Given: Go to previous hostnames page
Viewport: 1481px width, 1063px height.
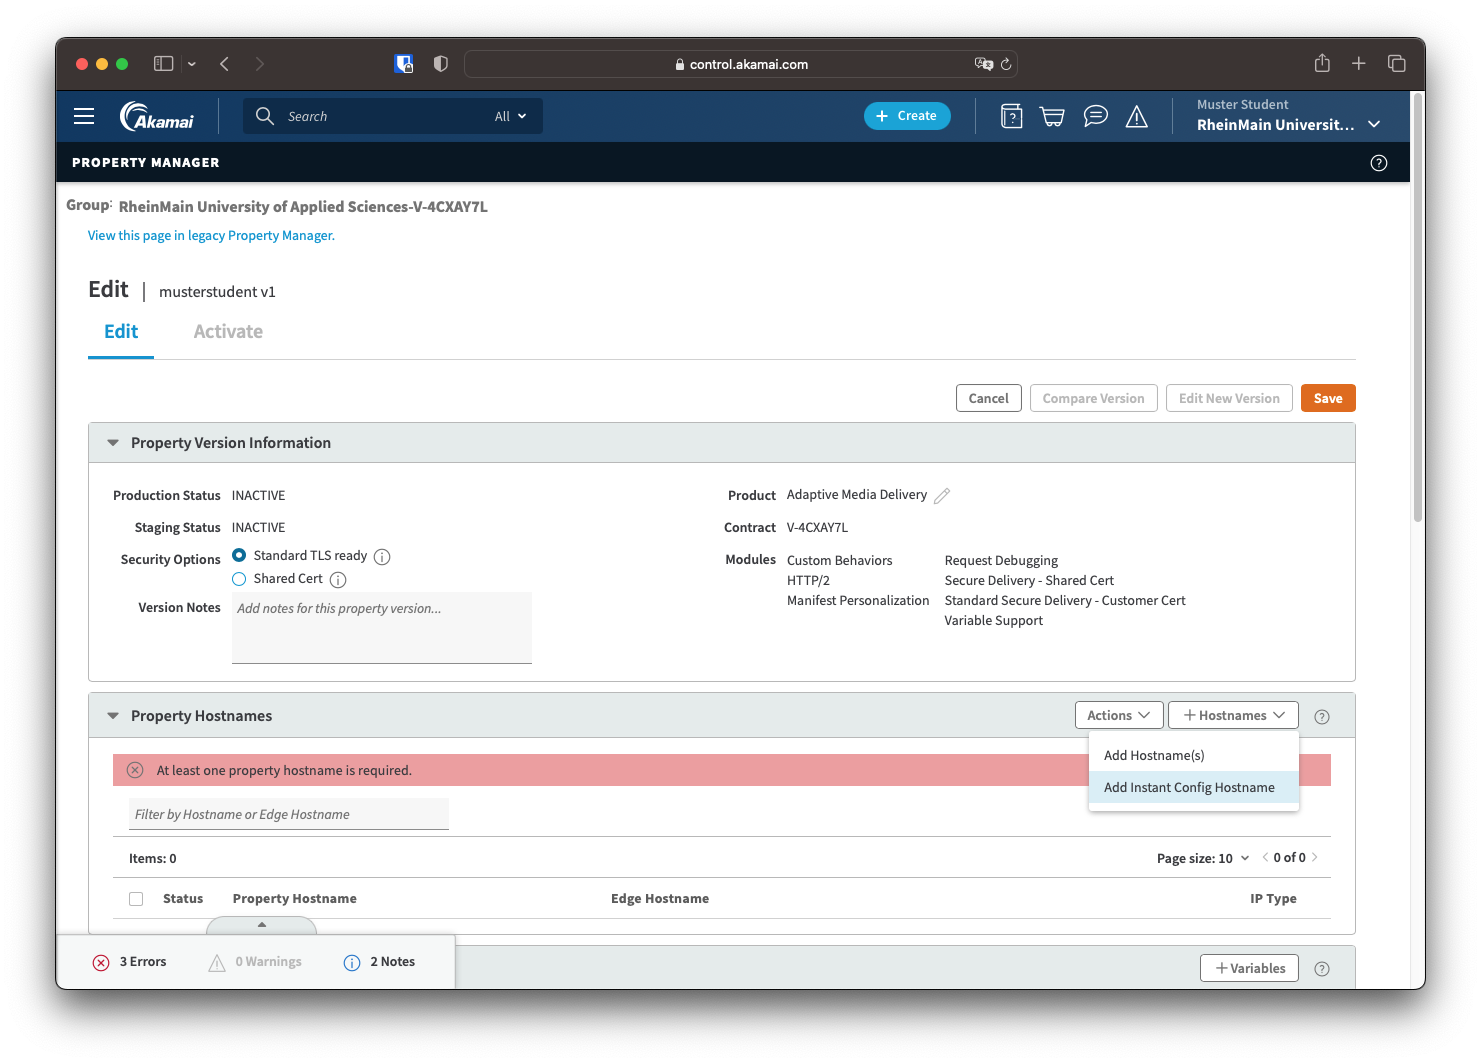Looking at the screenshot, I should click(x=1265, y=857).
